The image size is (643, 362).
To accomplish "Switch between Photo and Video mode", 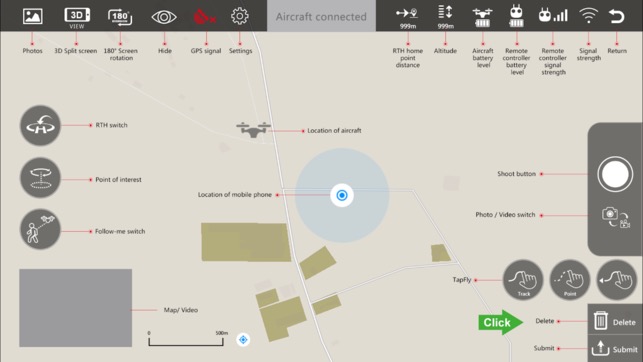I will 616,218.
